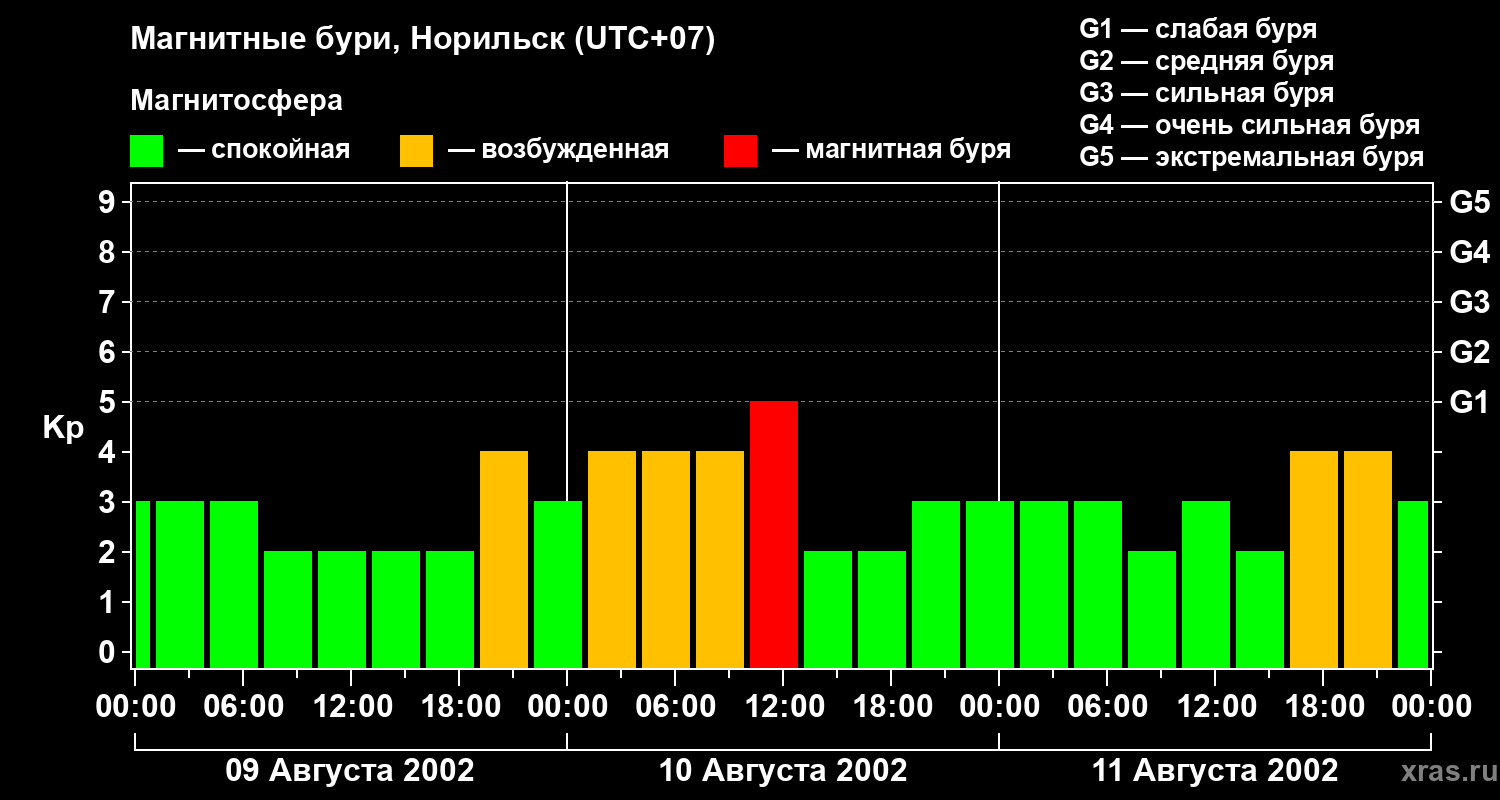1500x800 pixels.
Task: Select the 'G1 — слабая буря' legend line
Action: pos(1198,29)
